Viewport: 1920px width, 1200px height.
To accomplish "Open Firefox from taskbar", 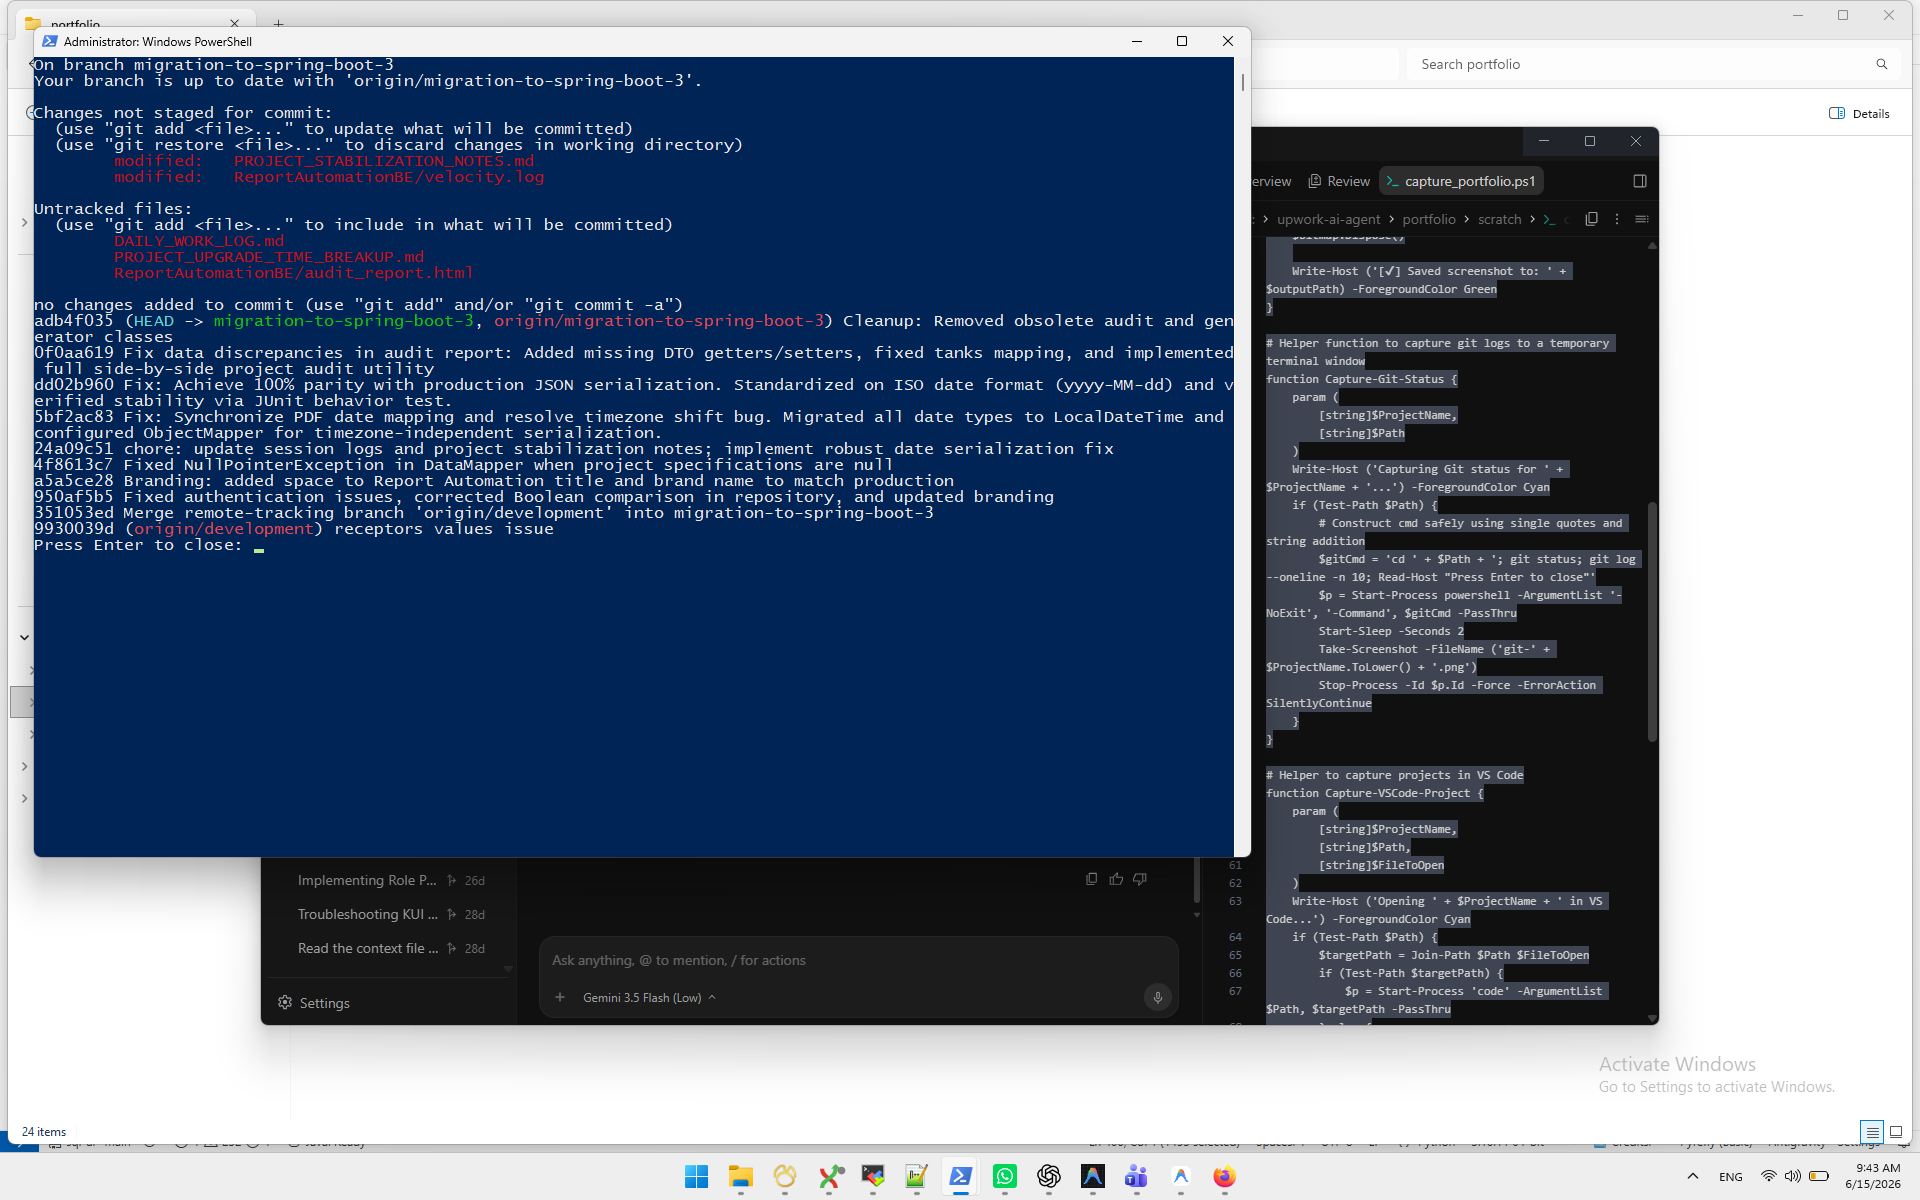I will pyautogui.click(x=1225, y=1177).
